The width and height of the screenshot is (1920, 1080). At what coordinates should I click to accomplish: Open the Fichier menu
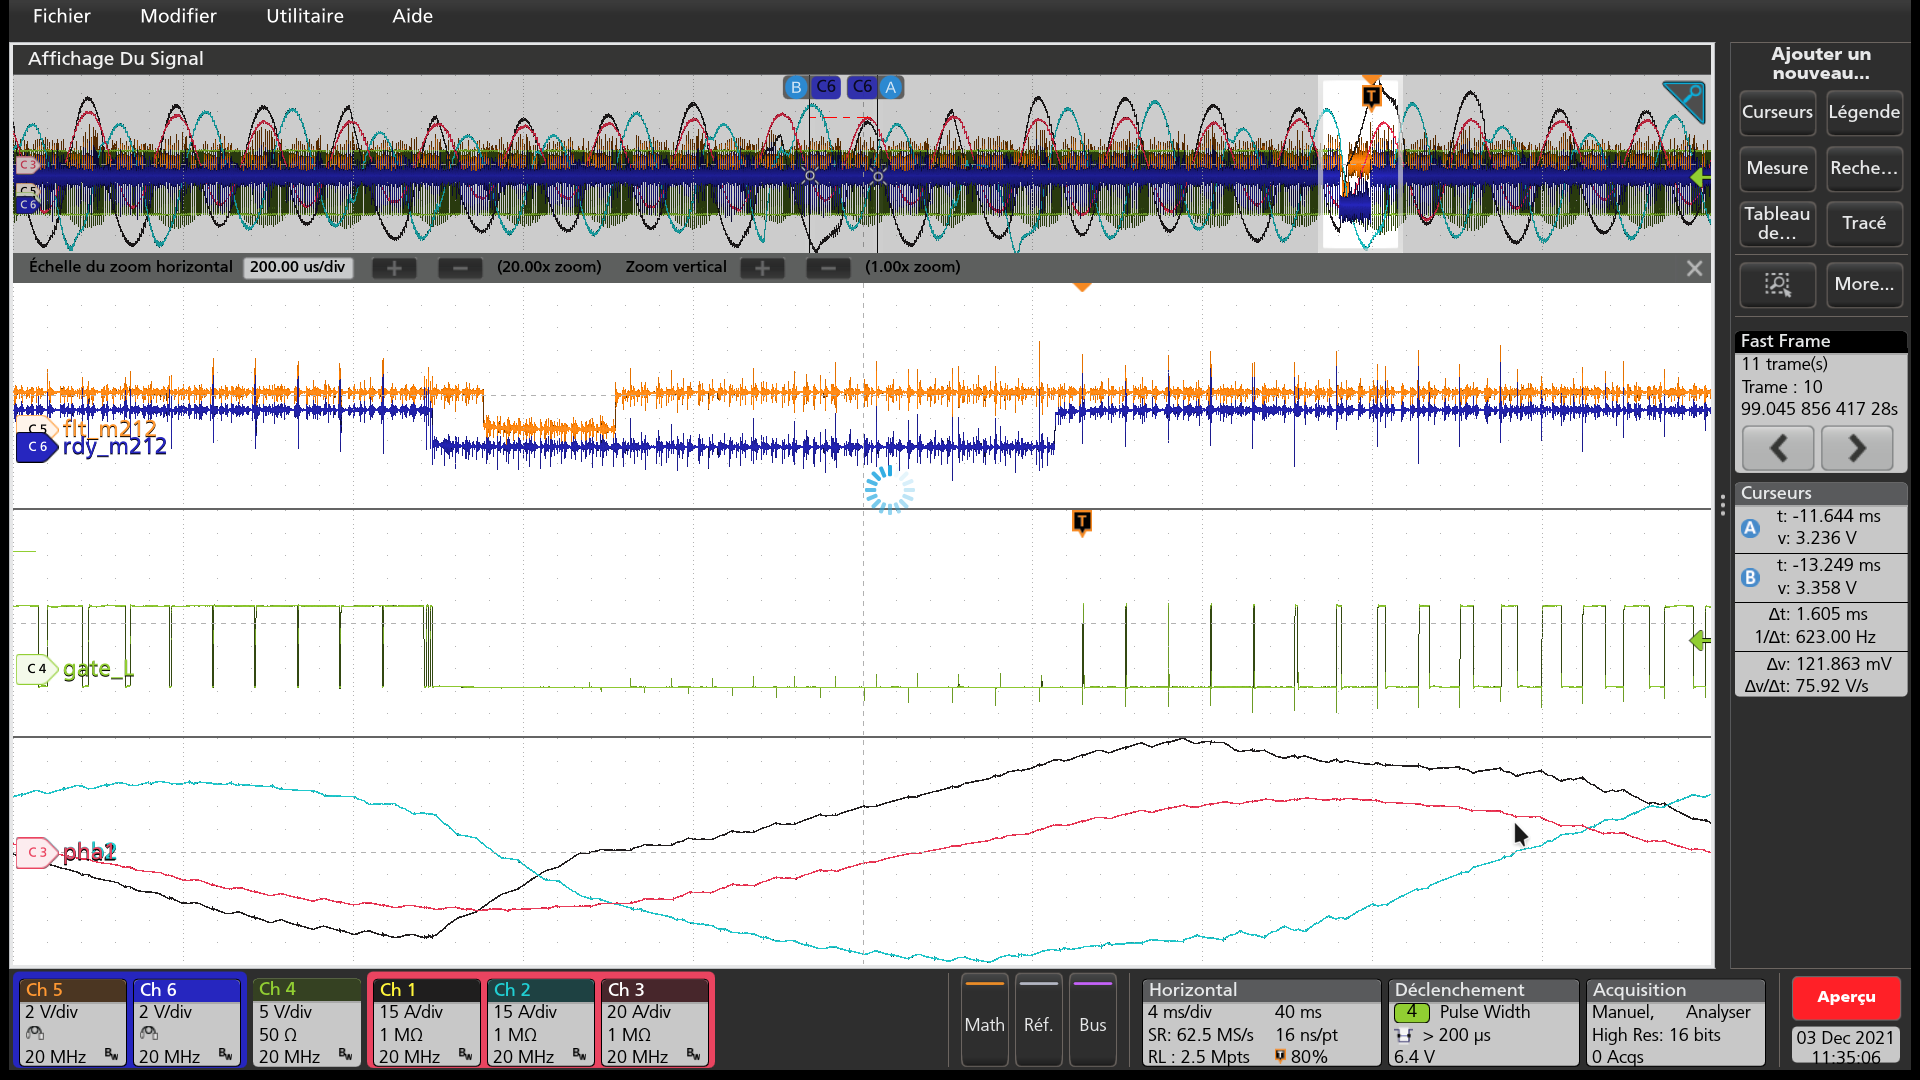[x=61, y=16]
